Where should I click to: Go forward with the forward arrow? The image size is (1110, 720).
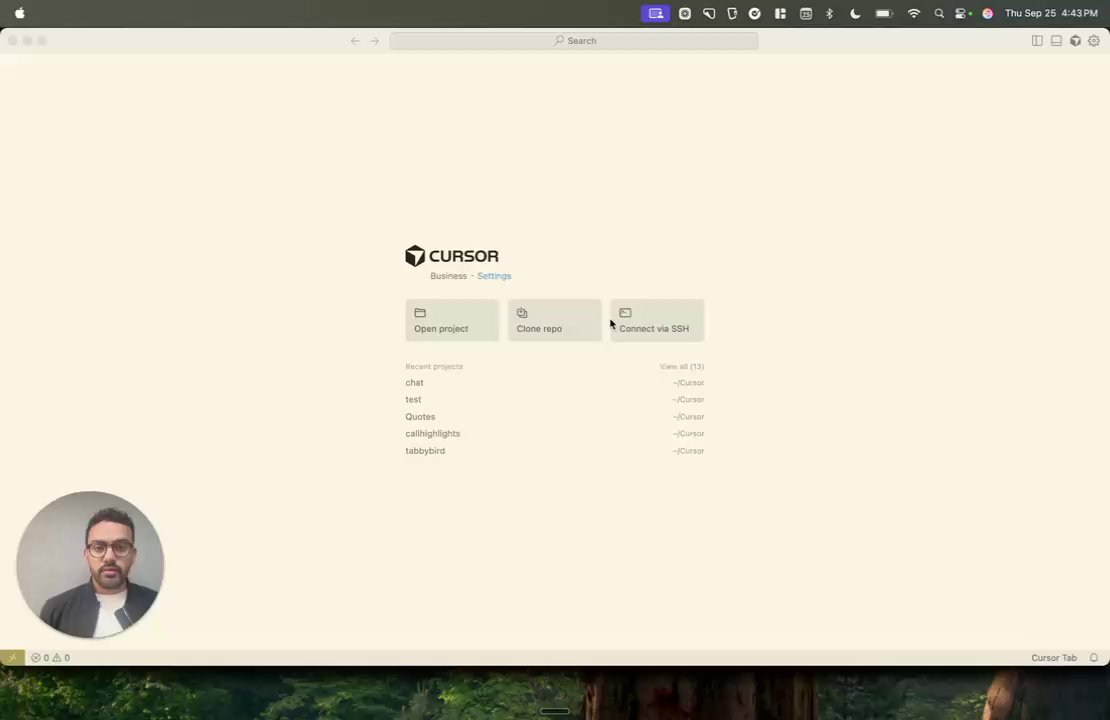374,41
